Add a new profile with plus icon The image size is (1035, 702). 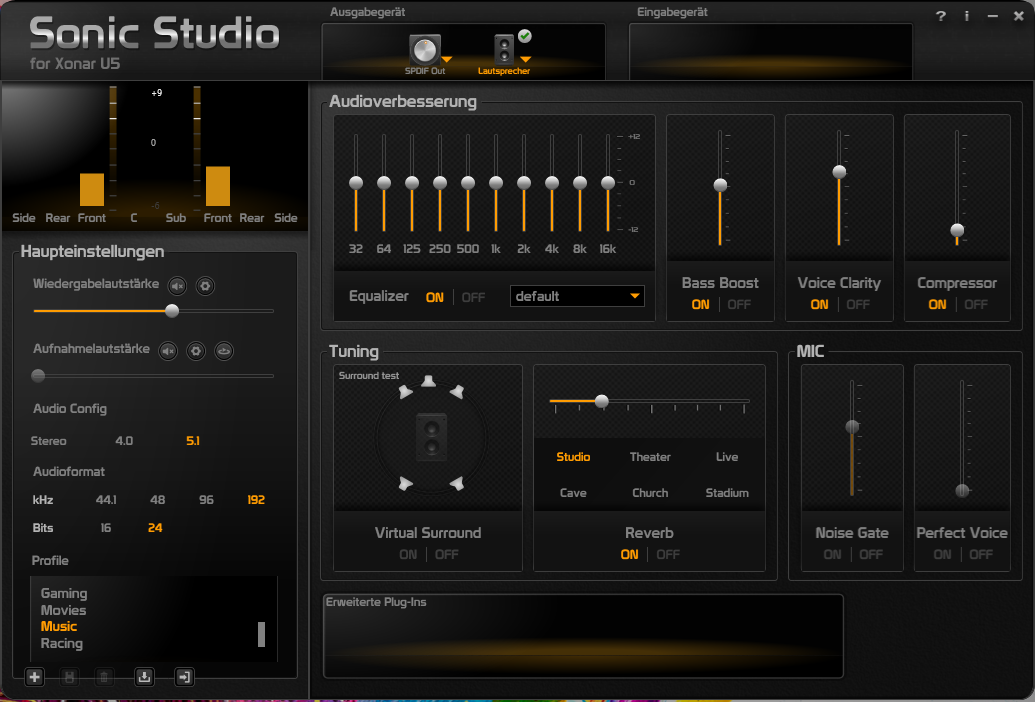click(x=34, y=677)
